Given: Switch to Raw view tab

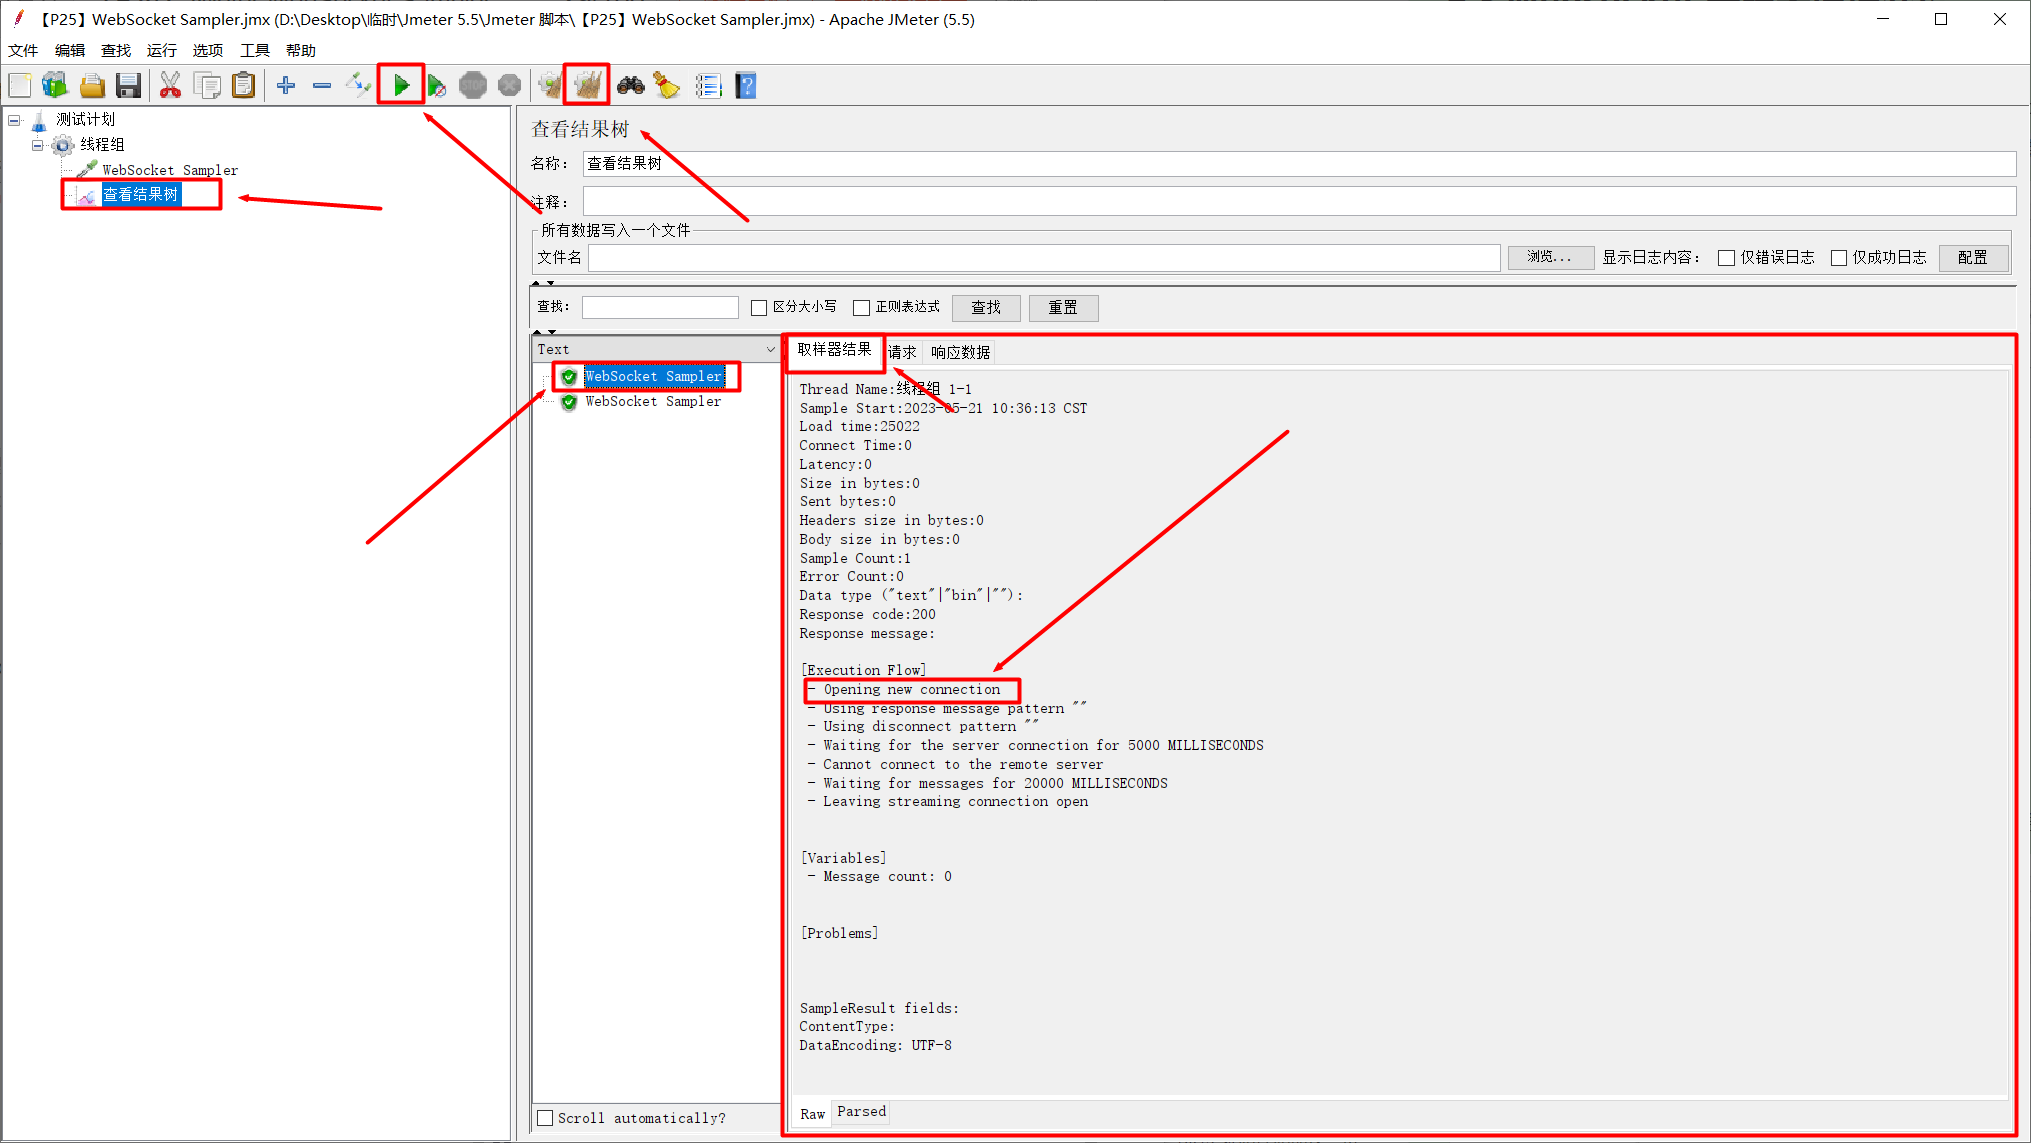Looking at the screenshot, I should (x=812, y=1114).
